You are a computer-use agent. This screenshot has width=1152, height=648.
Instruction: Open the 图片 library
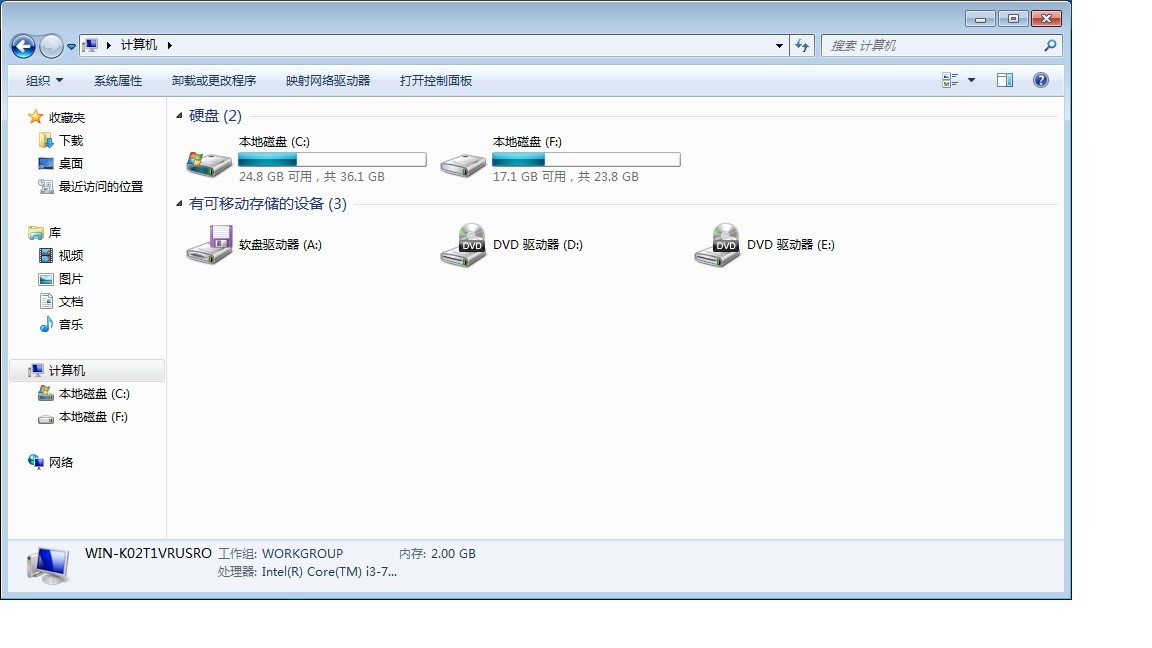tap(71, 278)
